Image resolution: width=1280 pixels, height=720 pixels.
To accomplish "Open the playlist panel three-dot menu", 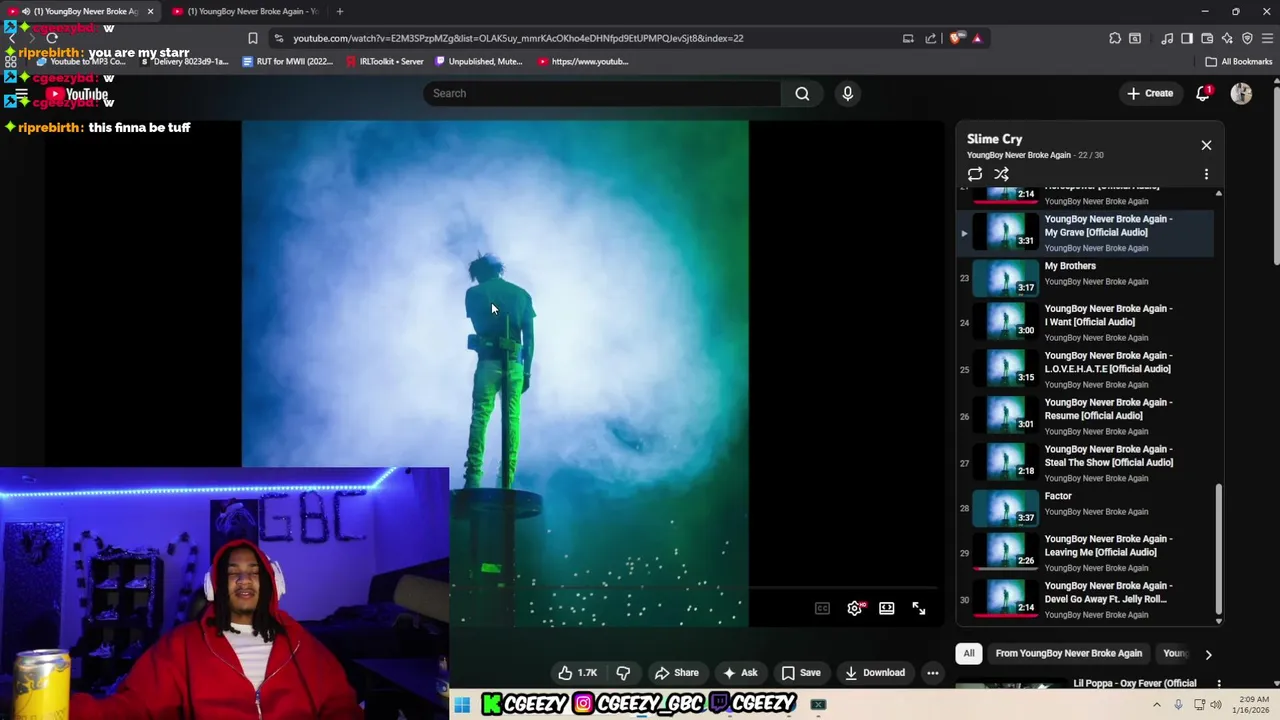I will click(1206, 174).
